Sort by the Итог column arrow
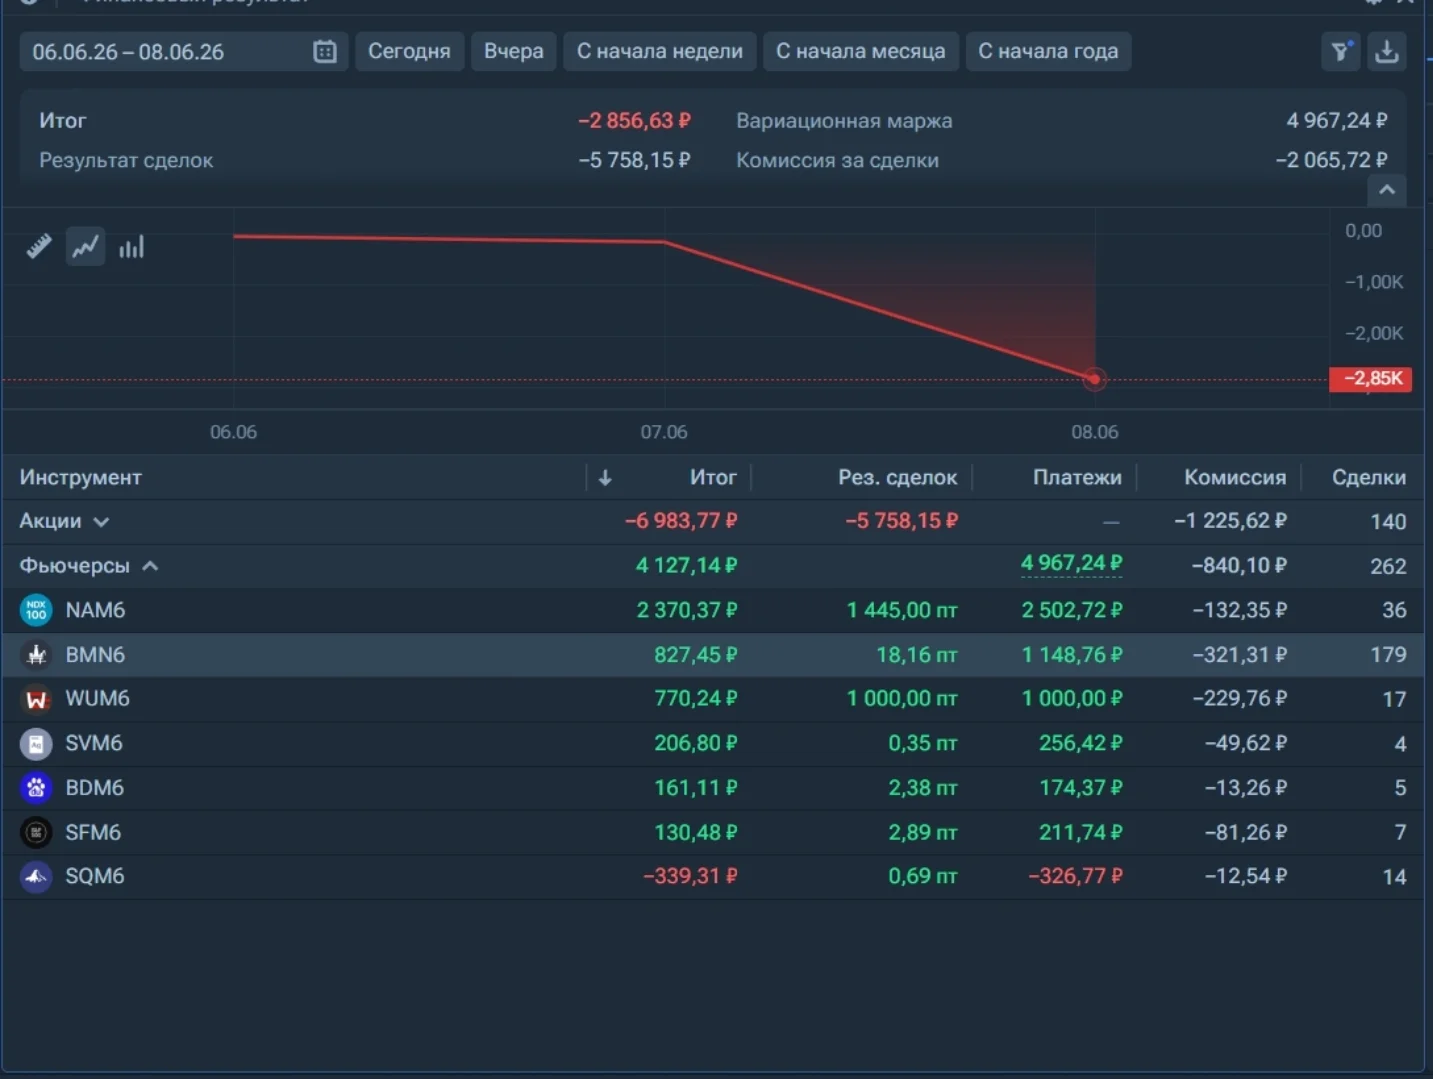The image size is (1433, 1079). tap(605, 478)
